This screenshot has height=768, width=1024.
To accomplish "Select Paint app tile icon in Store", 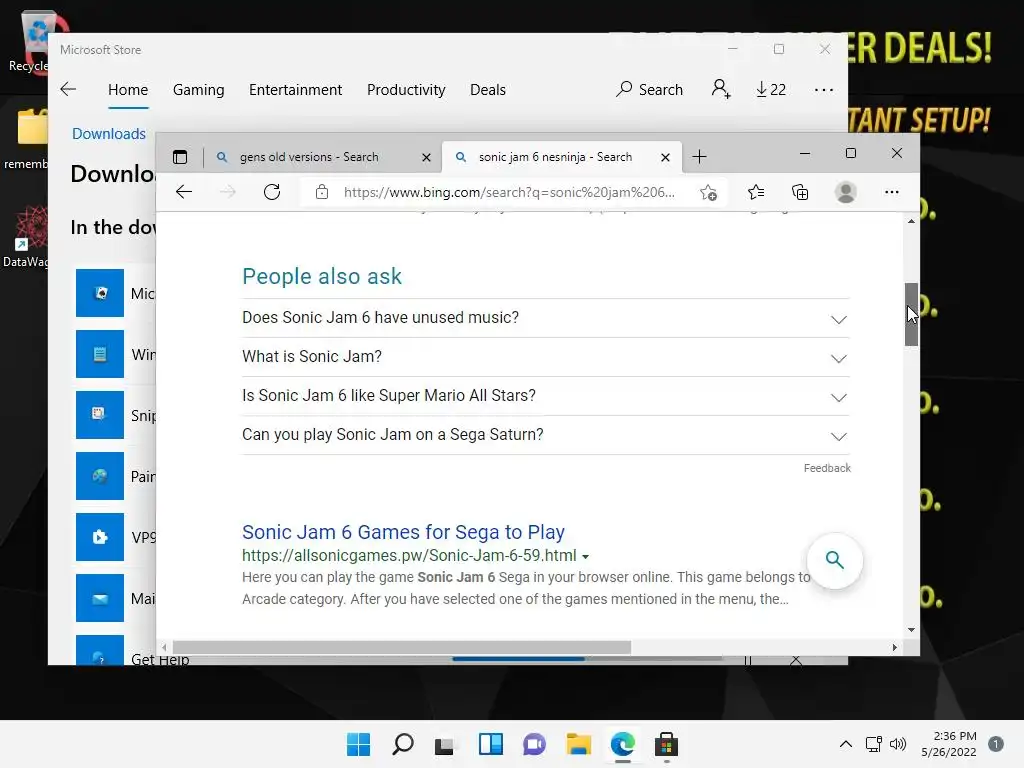I will [x=99, y=476].
